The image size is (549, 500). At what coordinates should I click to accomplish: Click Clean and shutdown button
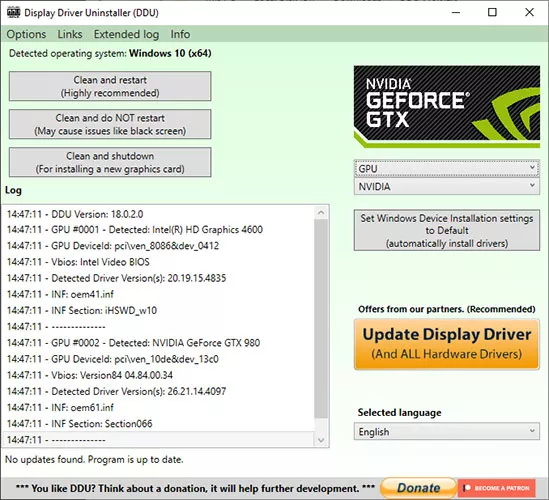110,162
